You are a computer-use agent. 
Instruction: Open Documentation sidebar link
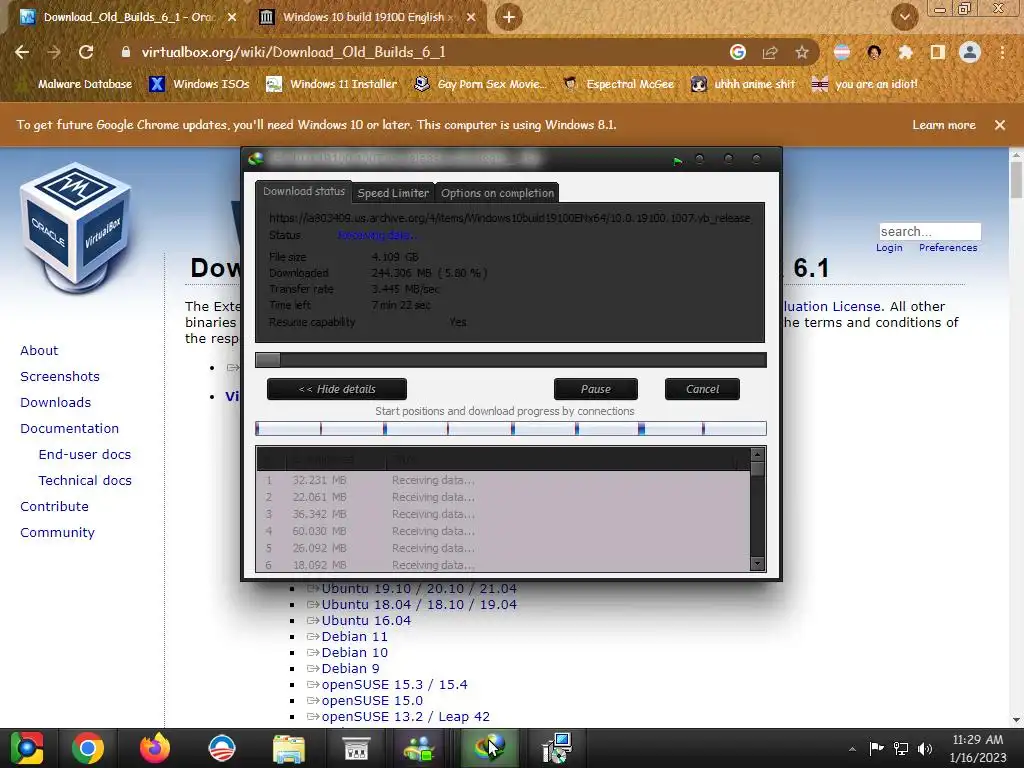69,428
